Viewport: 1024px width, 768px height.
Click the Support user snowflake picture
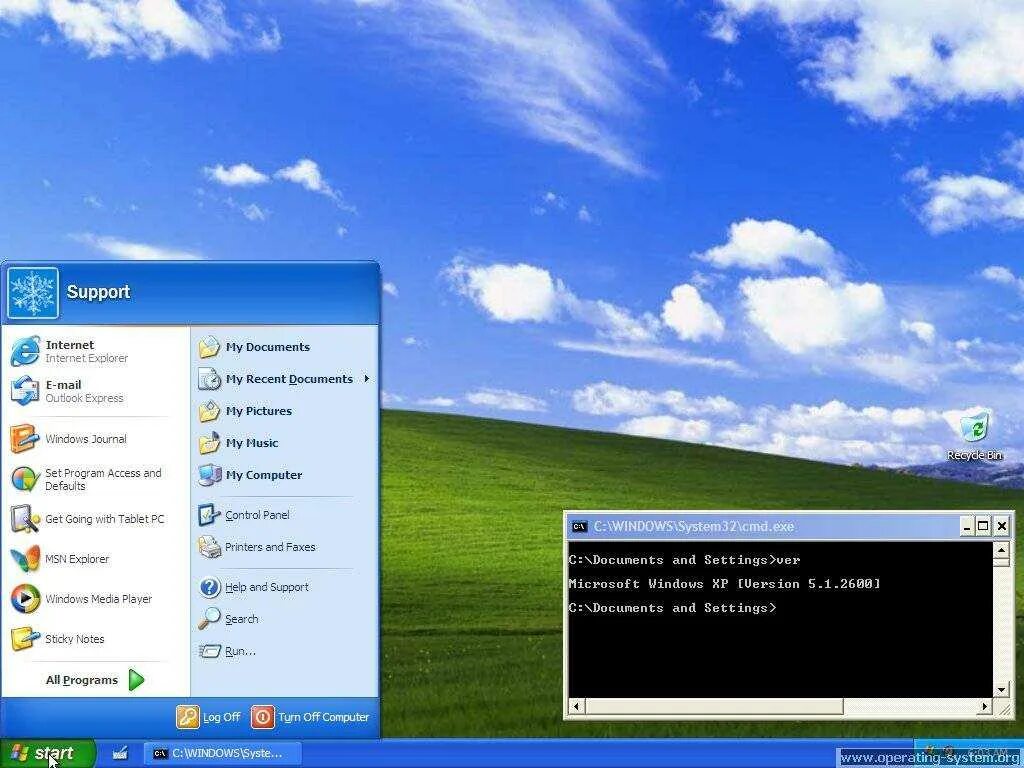[33, 293]
